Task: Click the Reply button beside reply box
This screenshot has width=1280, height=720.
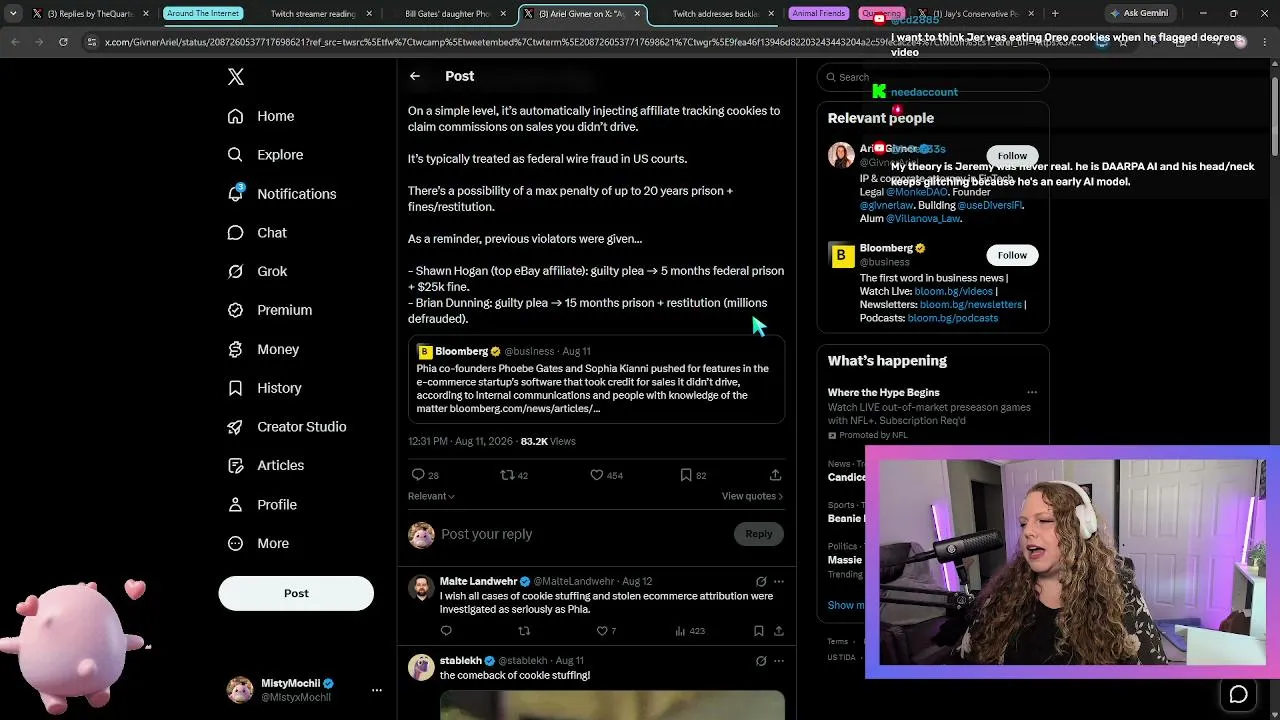Action: click(x=759, y=534)
